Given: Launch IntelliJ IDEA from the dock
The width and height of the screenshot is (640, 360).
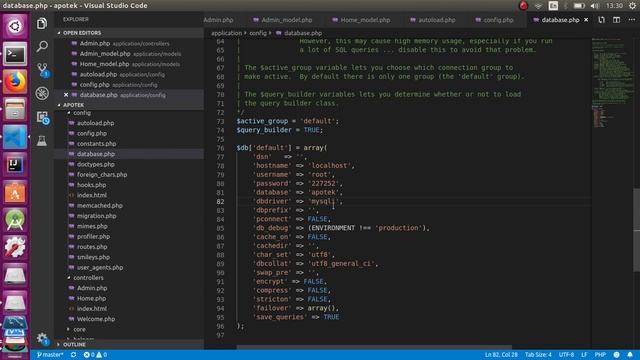Looking at the screenshot, I should pos(15,164).
